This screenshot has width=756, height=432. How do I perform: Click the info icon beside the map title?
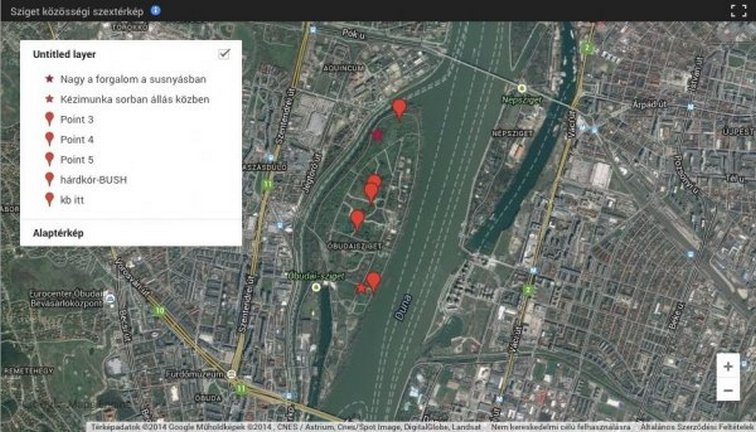click(x=156, y=10)
